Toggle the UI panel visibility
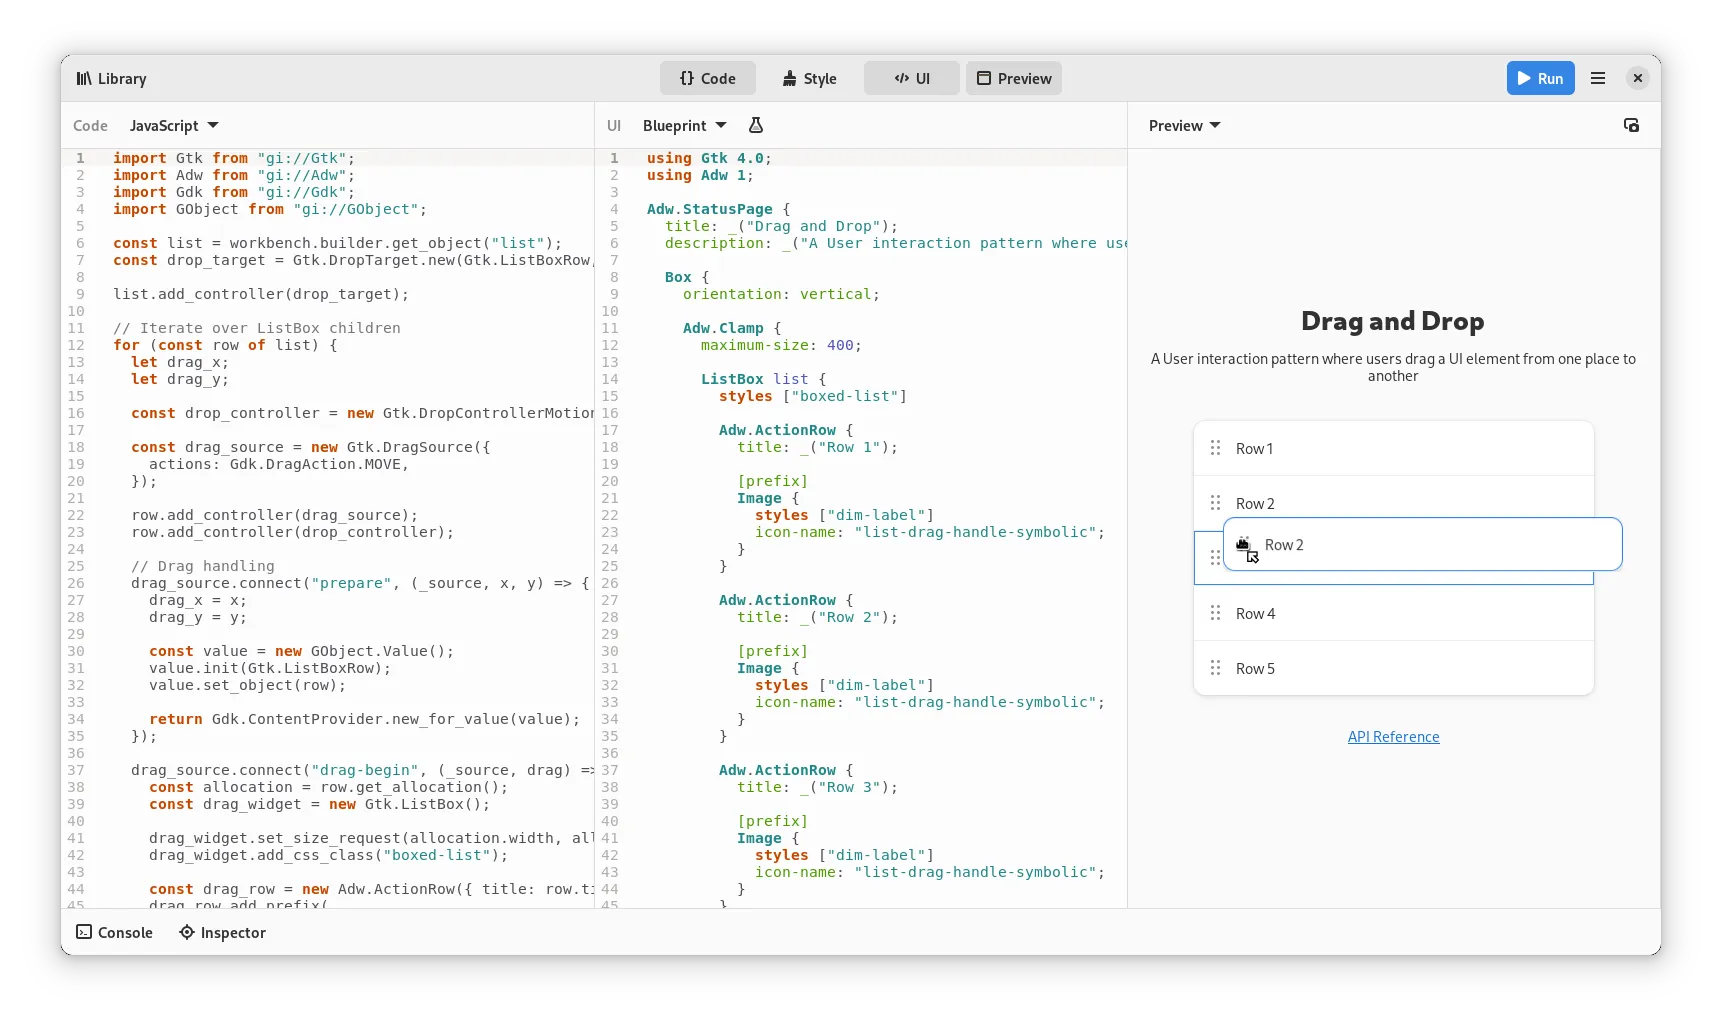 911,78
